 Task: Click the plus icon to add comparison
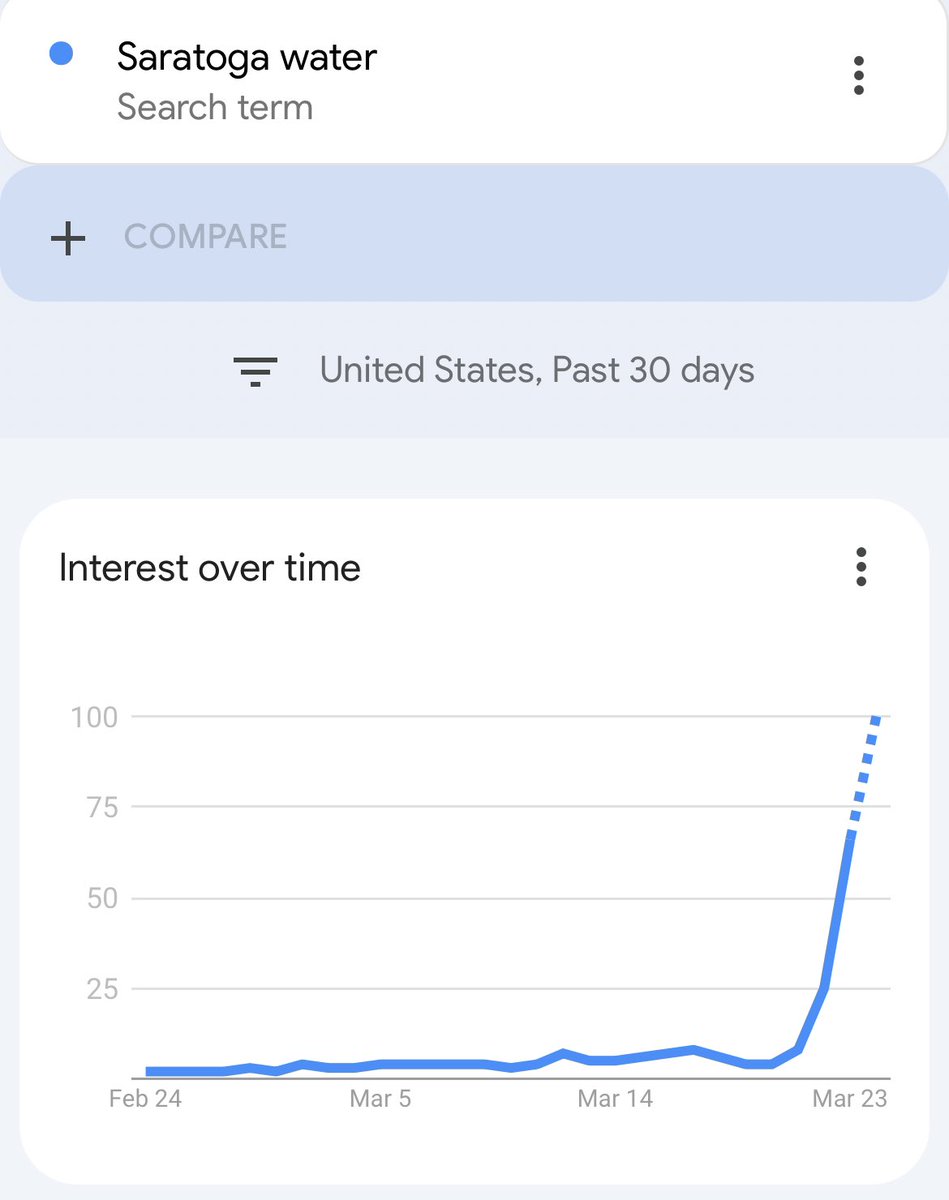pyautogui.click(x=68, y=238)
